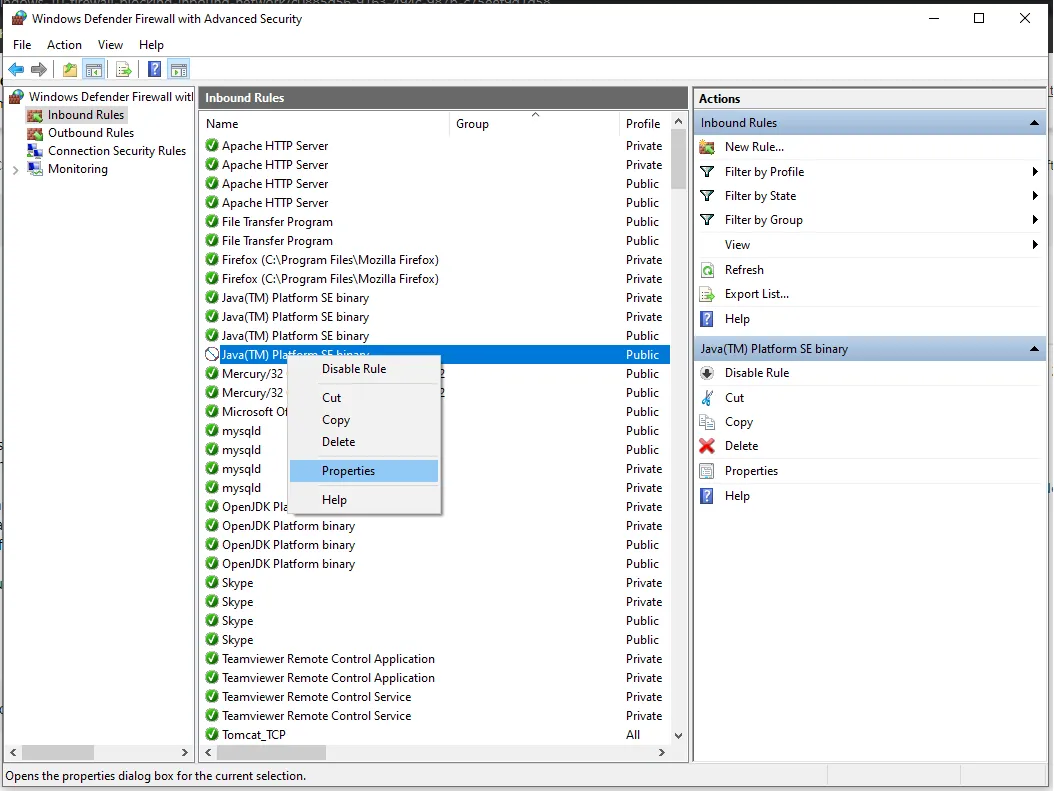Click tree pane horizontal scrollbar right arrow

coord(185,753)
